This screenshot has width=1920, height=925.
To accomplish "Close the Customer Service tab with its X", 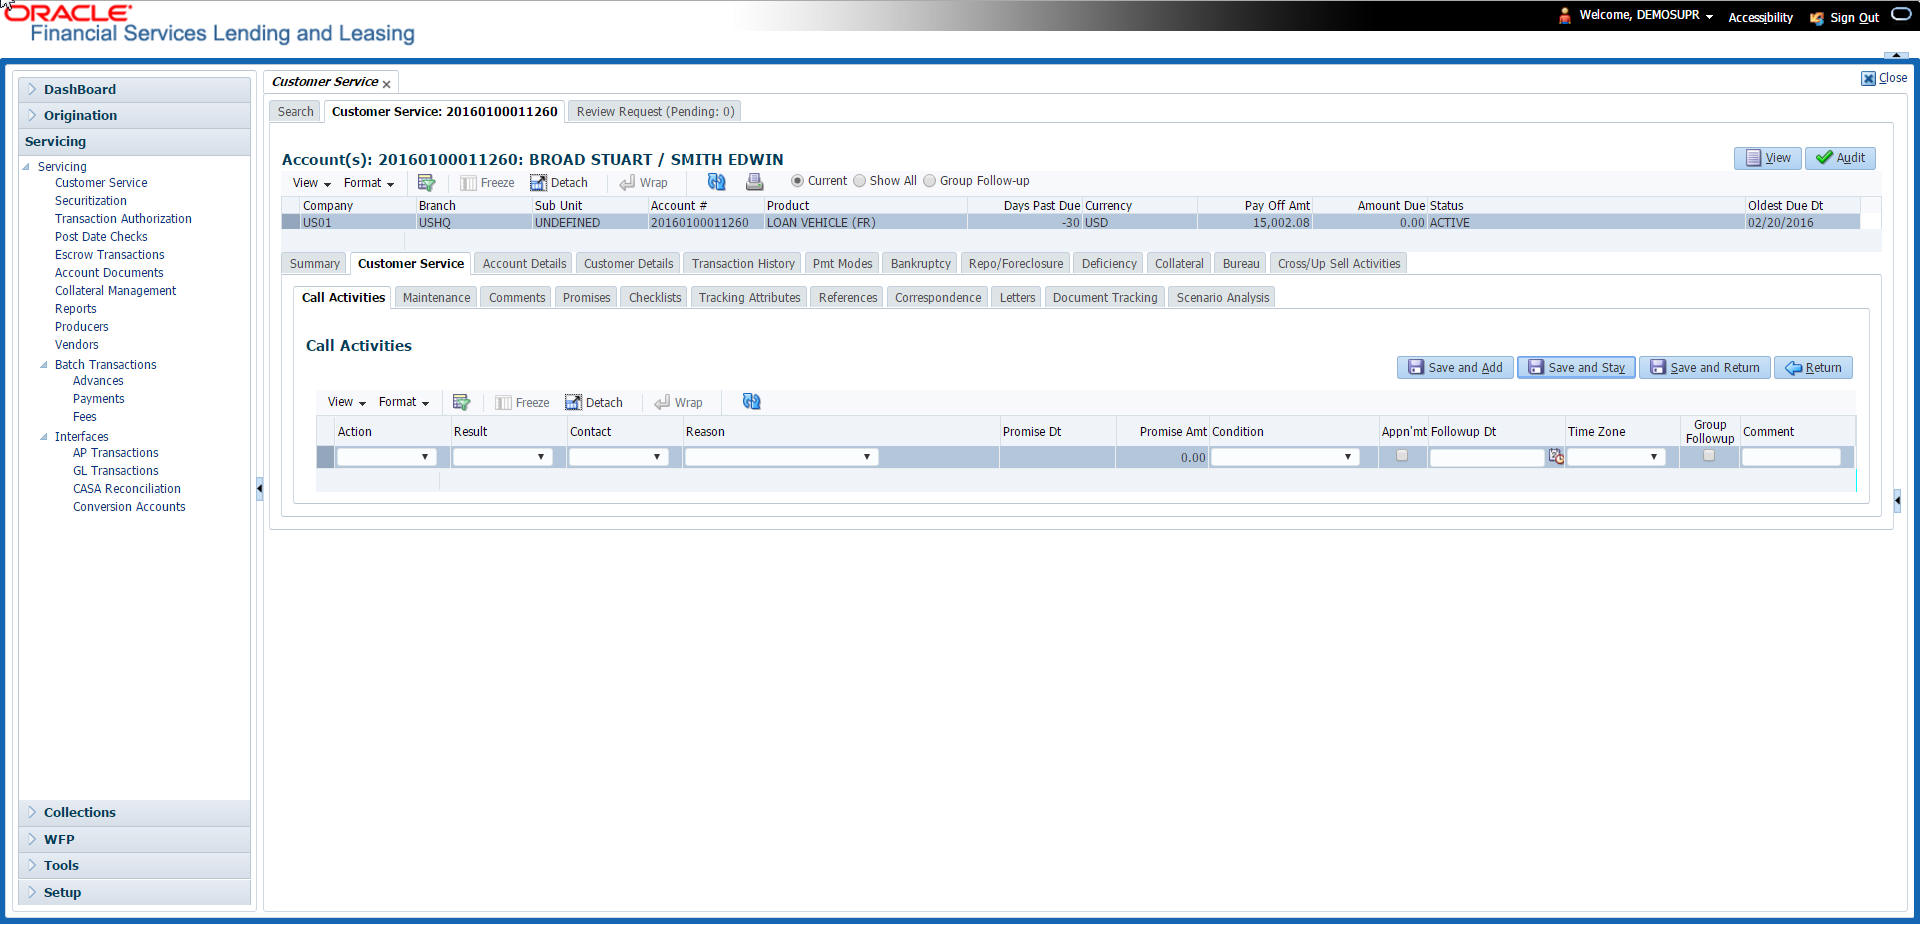I will (x=386, y=84).
